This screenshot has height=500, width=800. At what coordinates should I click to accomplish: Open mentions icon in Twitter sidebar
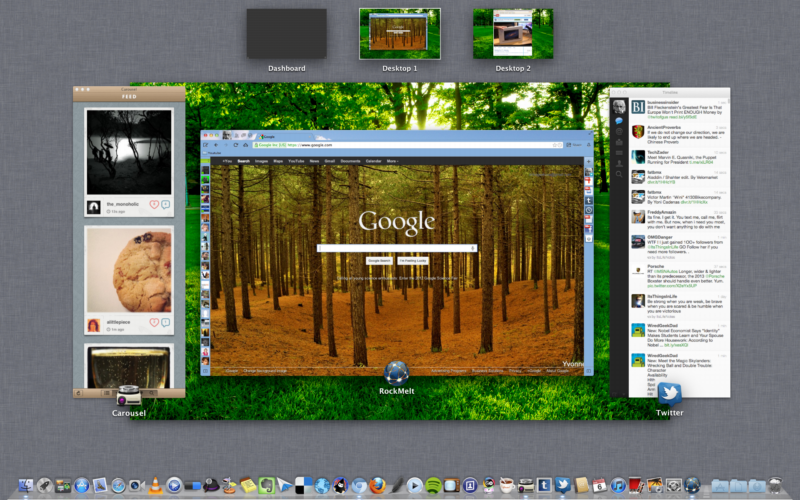(x=619, y=132)
